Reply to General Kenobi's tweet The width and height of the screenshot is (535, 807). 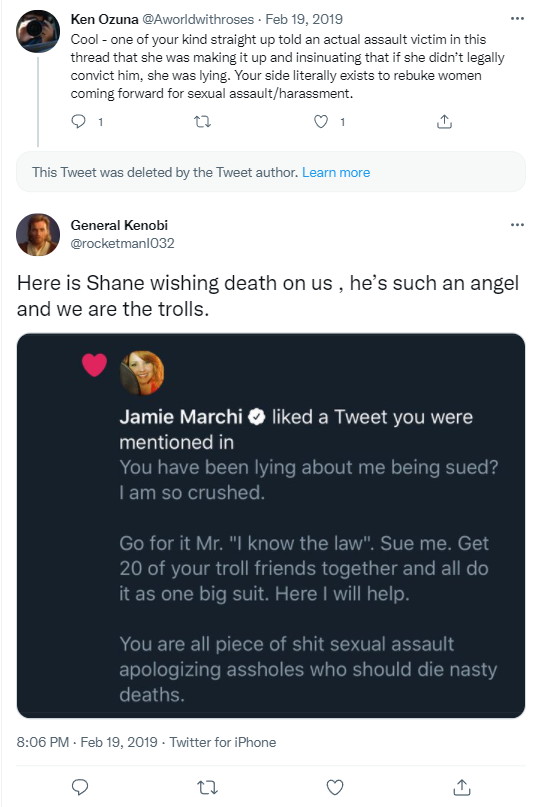click(x=80, y=787)
